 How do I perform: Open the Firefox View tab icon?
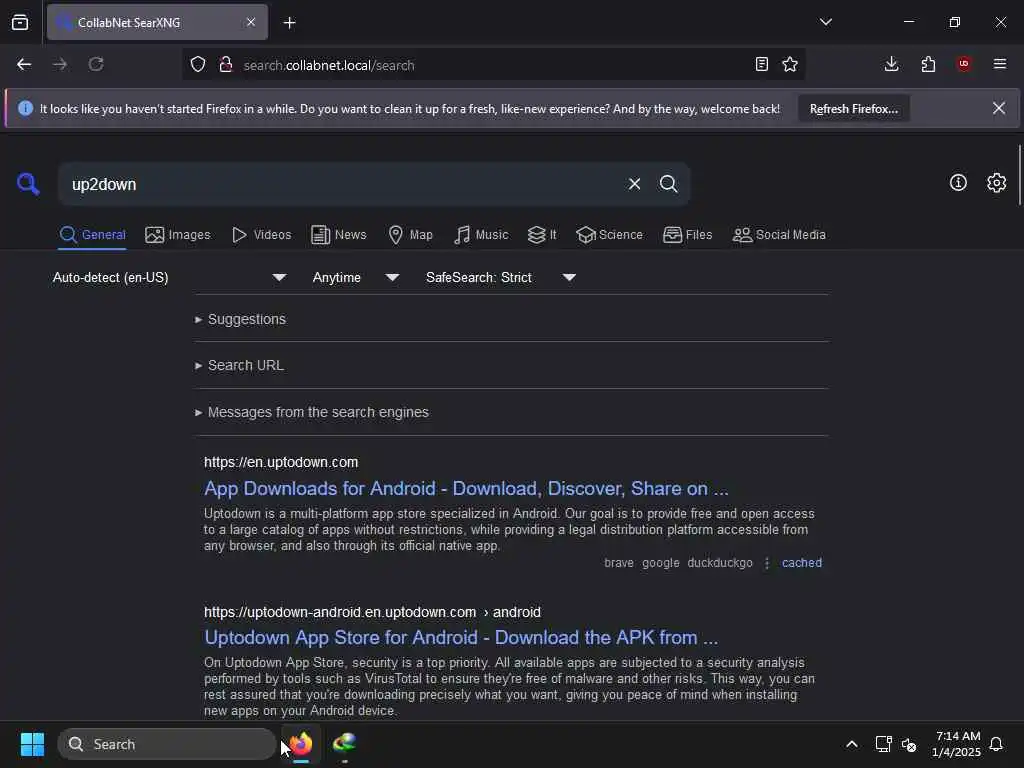20,22
